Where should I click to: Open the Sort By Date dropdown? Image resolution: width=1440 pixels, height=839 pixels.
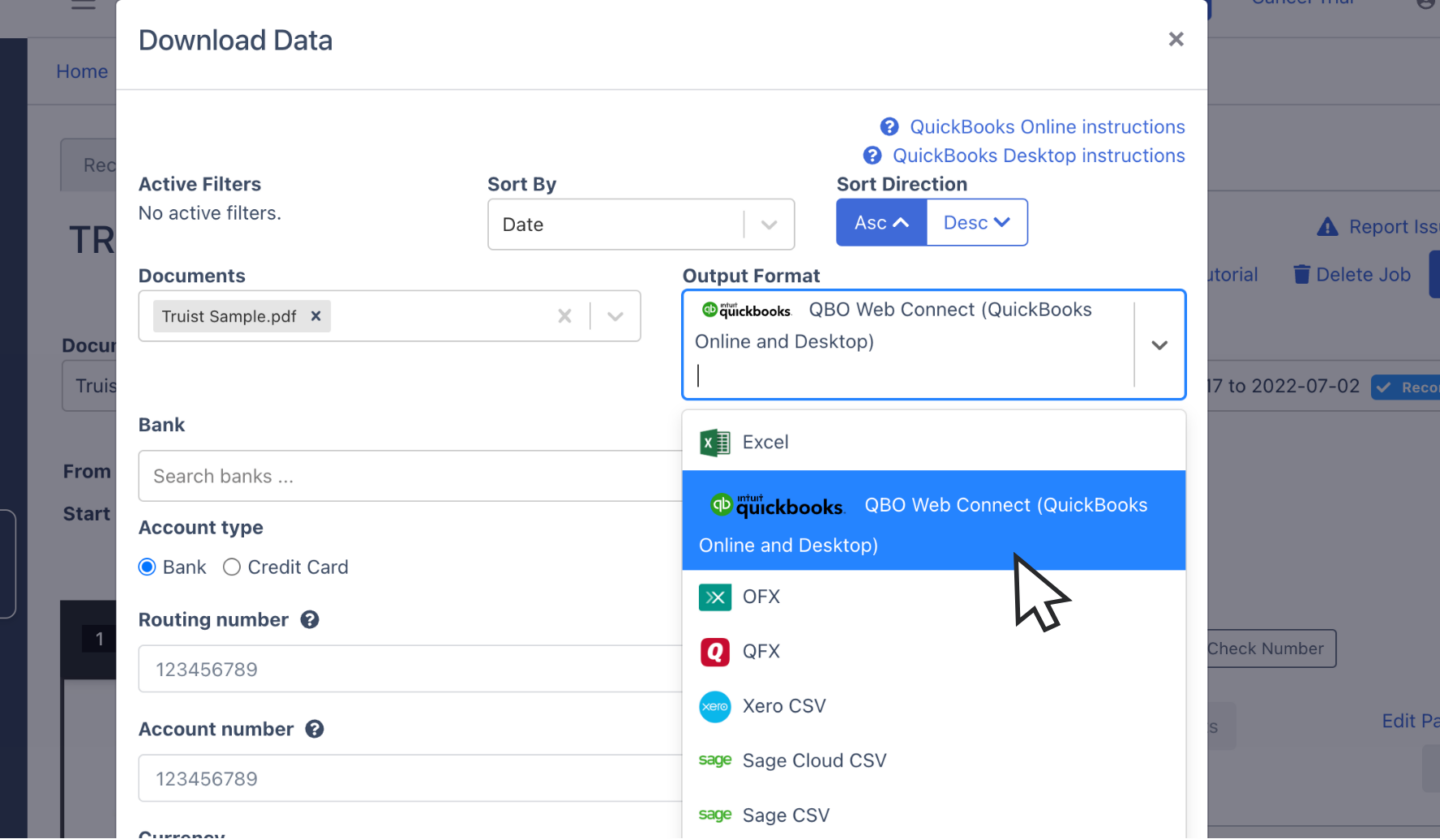pos(641,224)
